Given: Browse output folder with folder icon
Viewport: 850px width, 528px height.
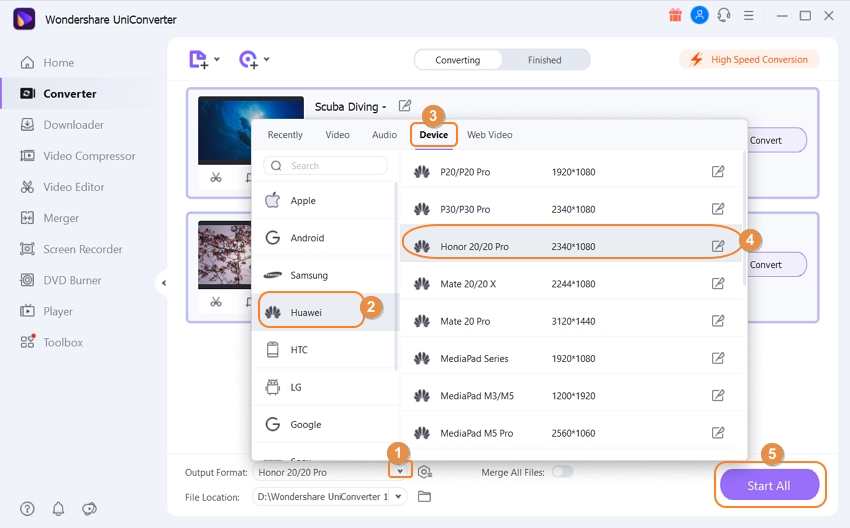Looking at the screenshot, I should tap(424, 497).
